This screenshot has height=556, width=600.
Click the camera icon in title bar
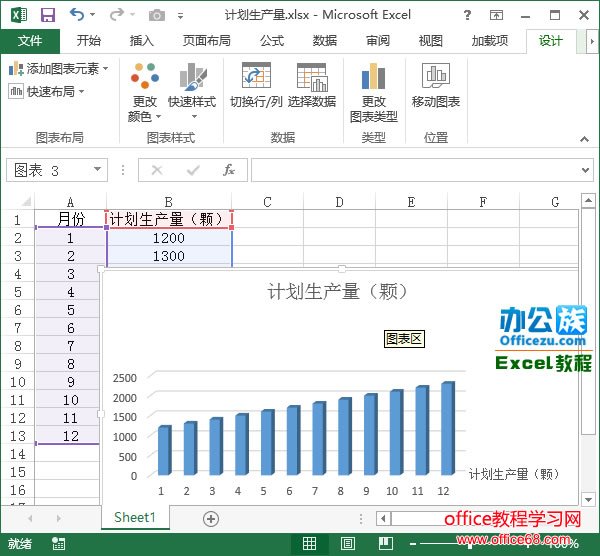[x=157, y=15]
